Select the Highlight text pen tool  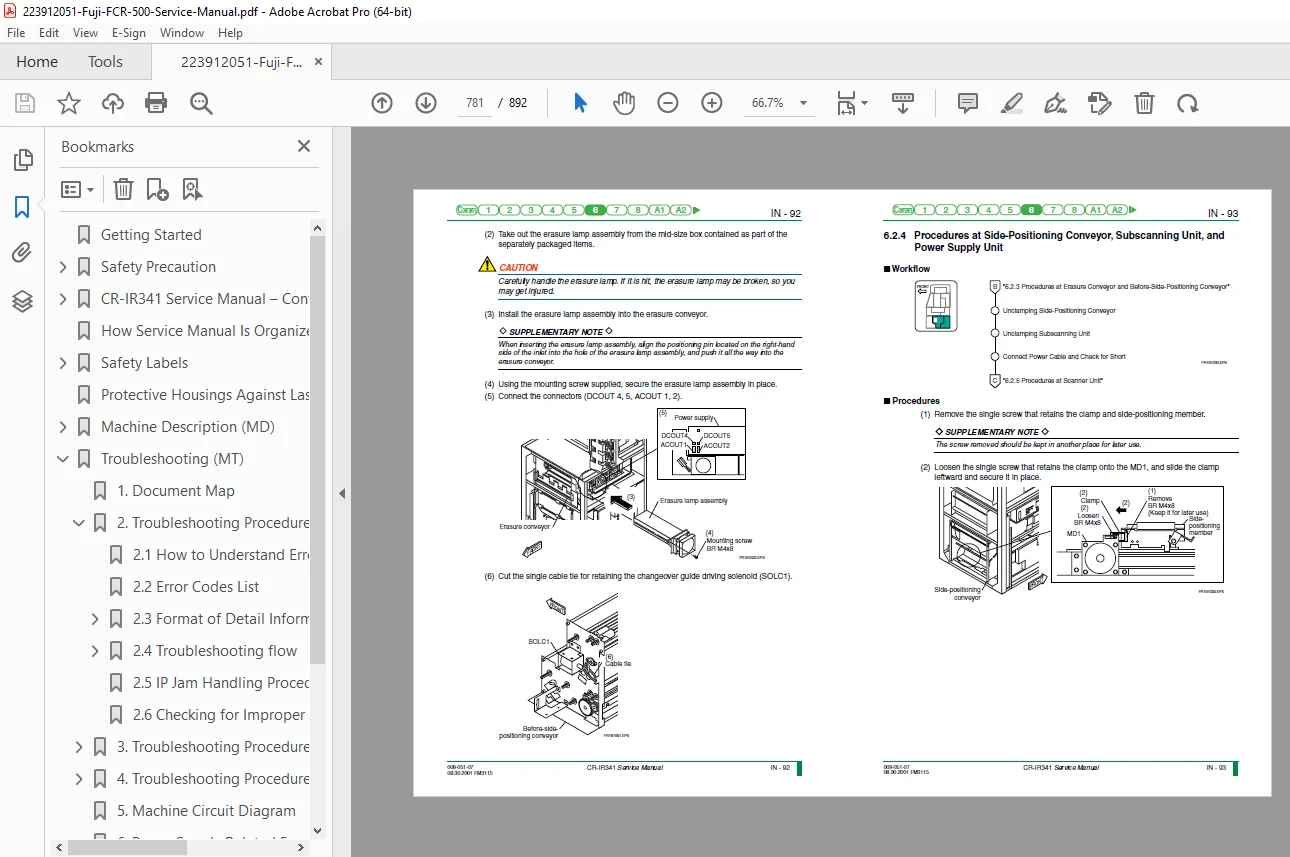coord(1011,103)
